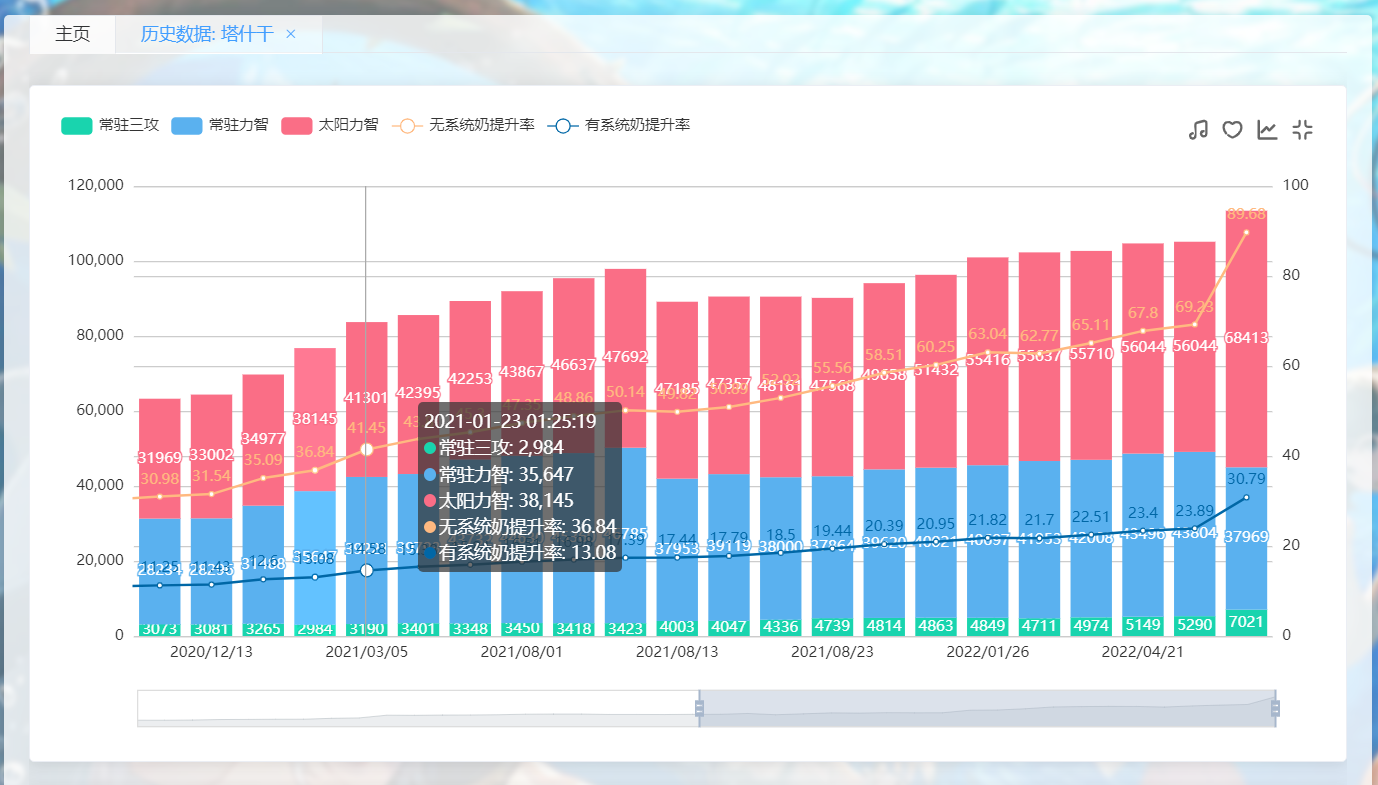Click the 51432 pink bar segment

pyautogui.click(x=936, y=371)
